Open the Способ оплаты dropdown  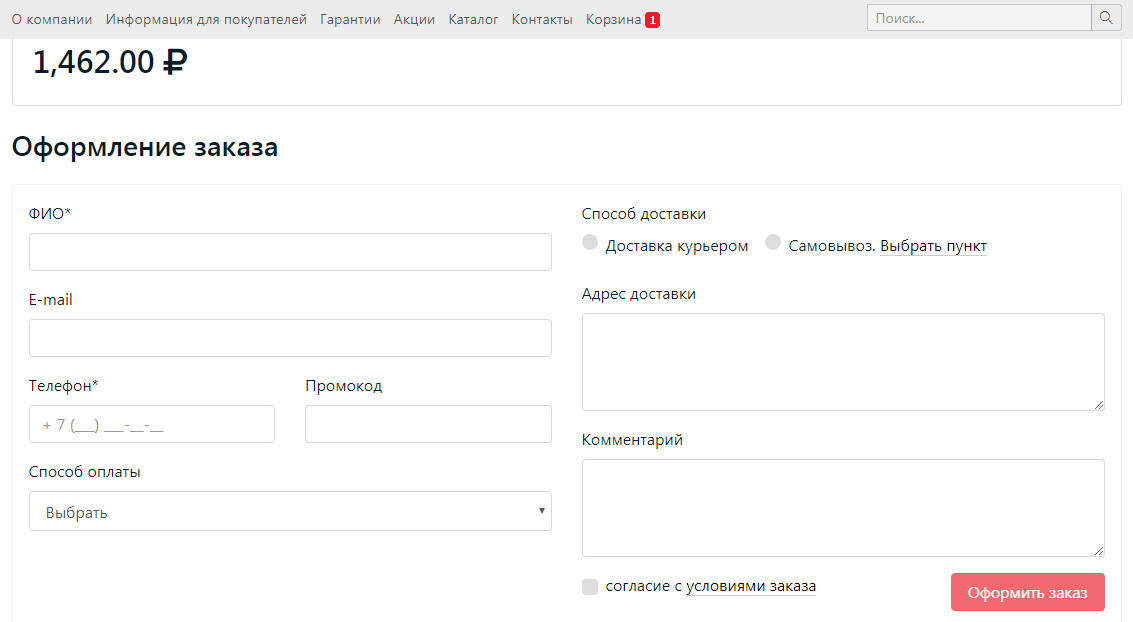click(290, 511)
